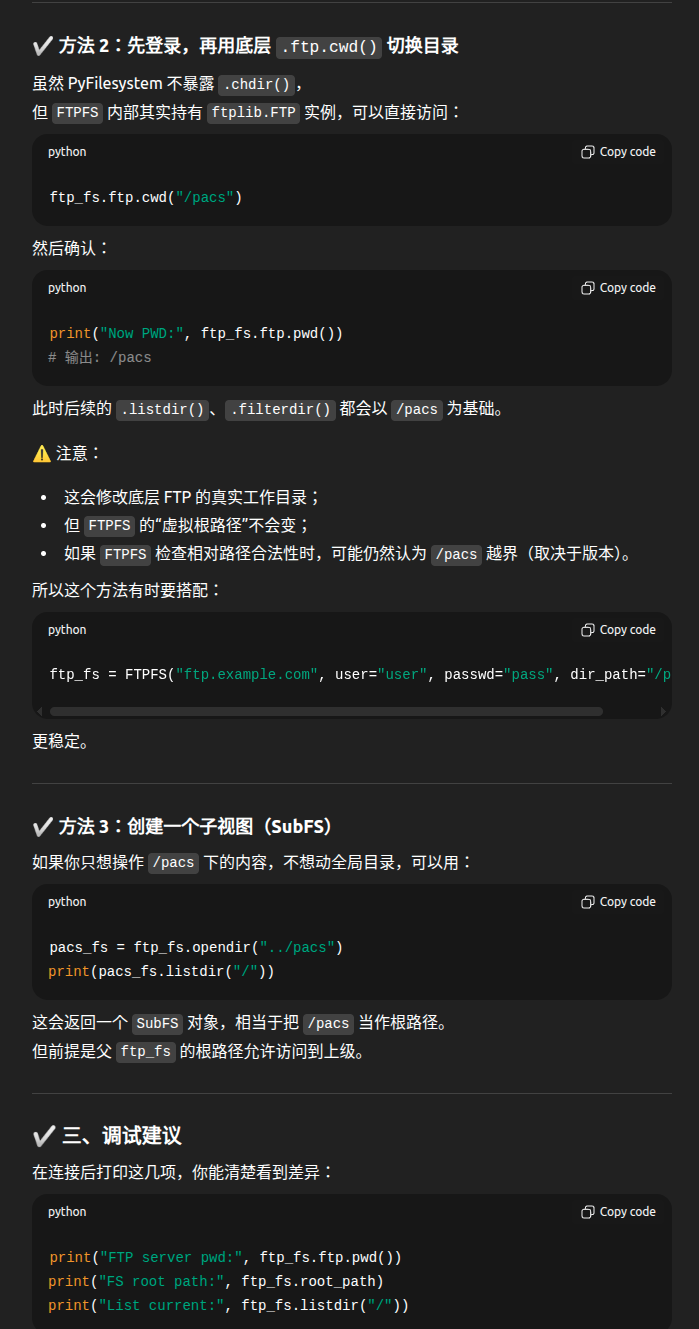
Task: Click the SubFS inline code badge
Action: coord(157,1023)
